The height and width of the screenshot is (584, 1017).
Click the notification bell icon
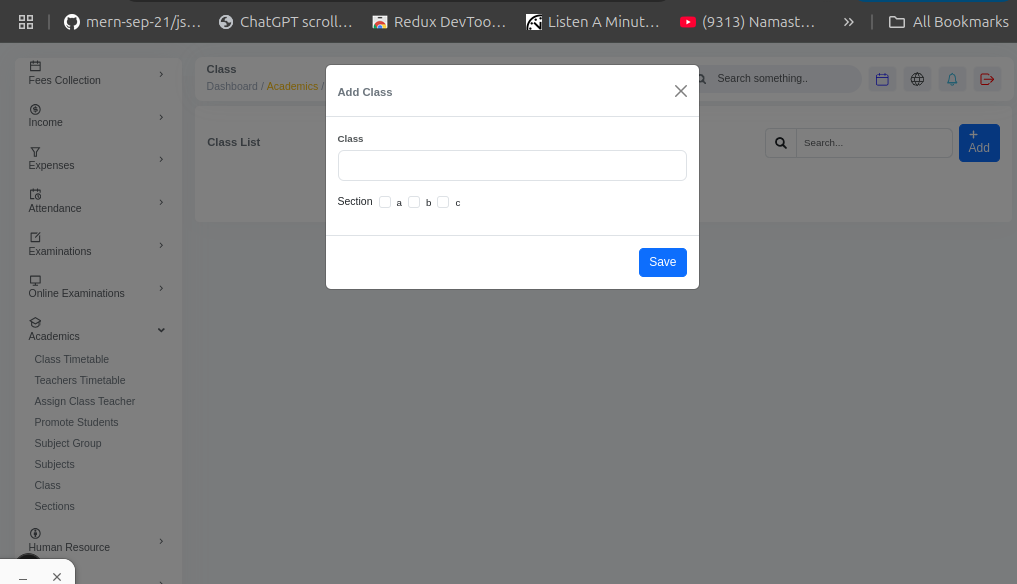click(952, 79)
